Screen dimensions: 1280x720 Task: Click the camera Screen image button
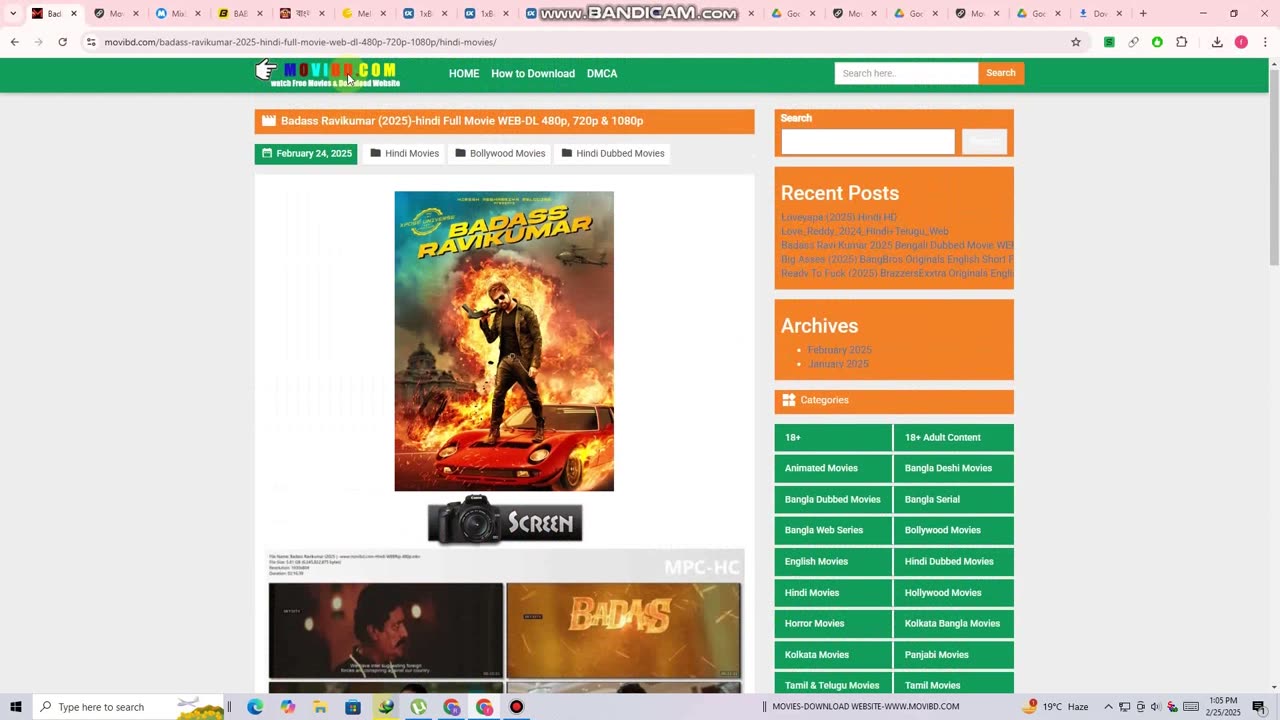point(505,520)
